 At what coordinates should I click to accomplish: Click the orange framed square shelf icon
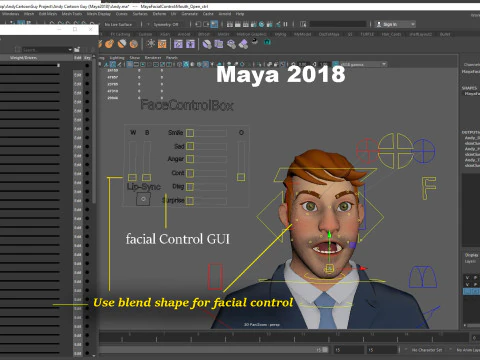point(162,44)
